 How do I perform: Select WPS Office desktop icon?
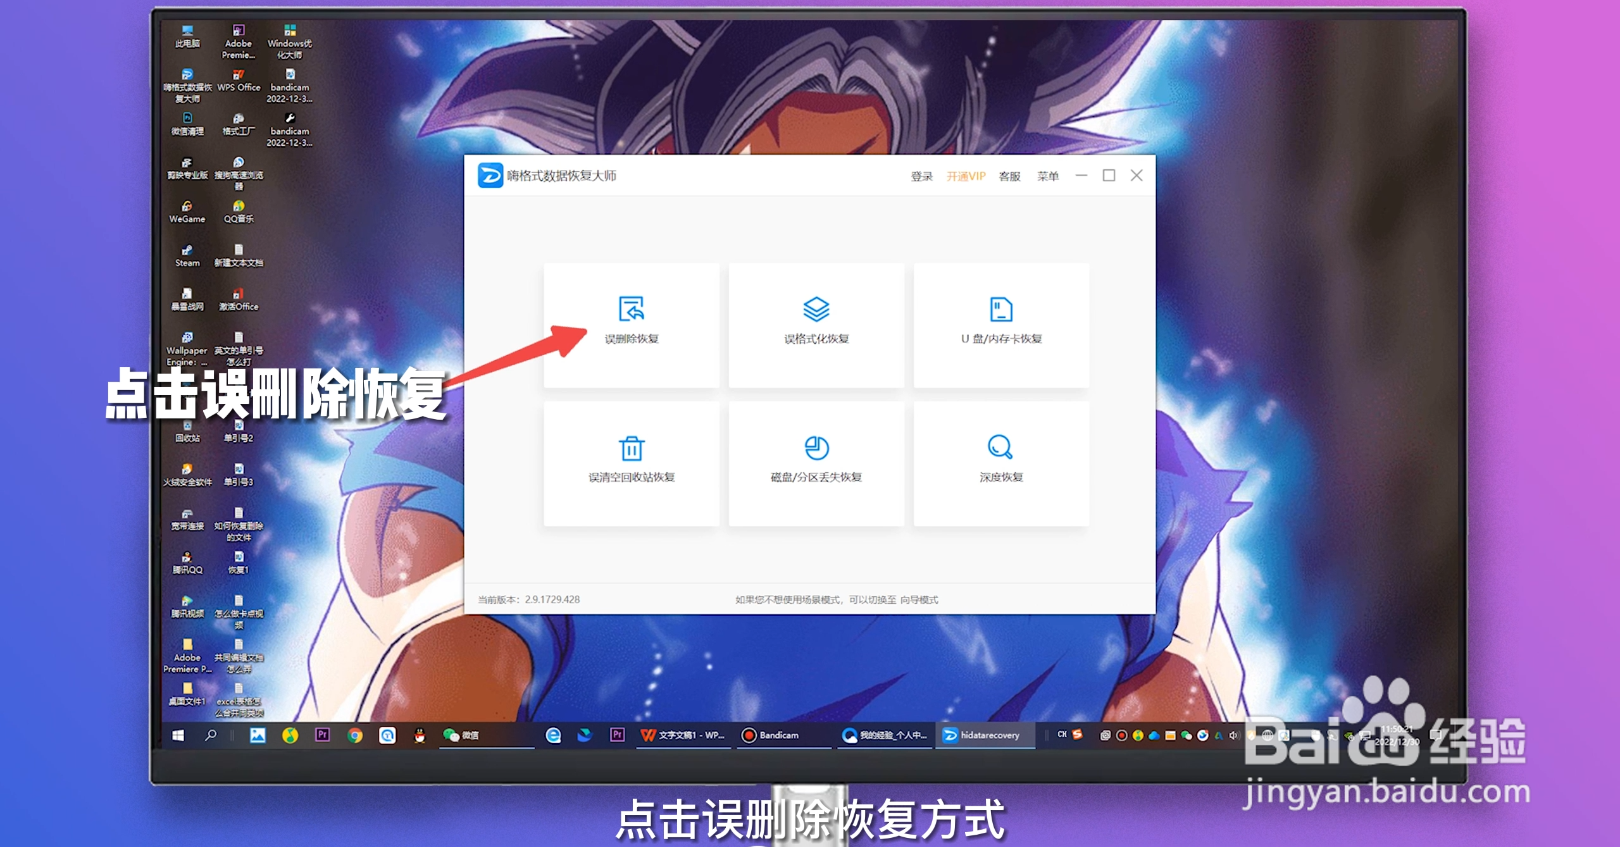click(x=238, y=81)
